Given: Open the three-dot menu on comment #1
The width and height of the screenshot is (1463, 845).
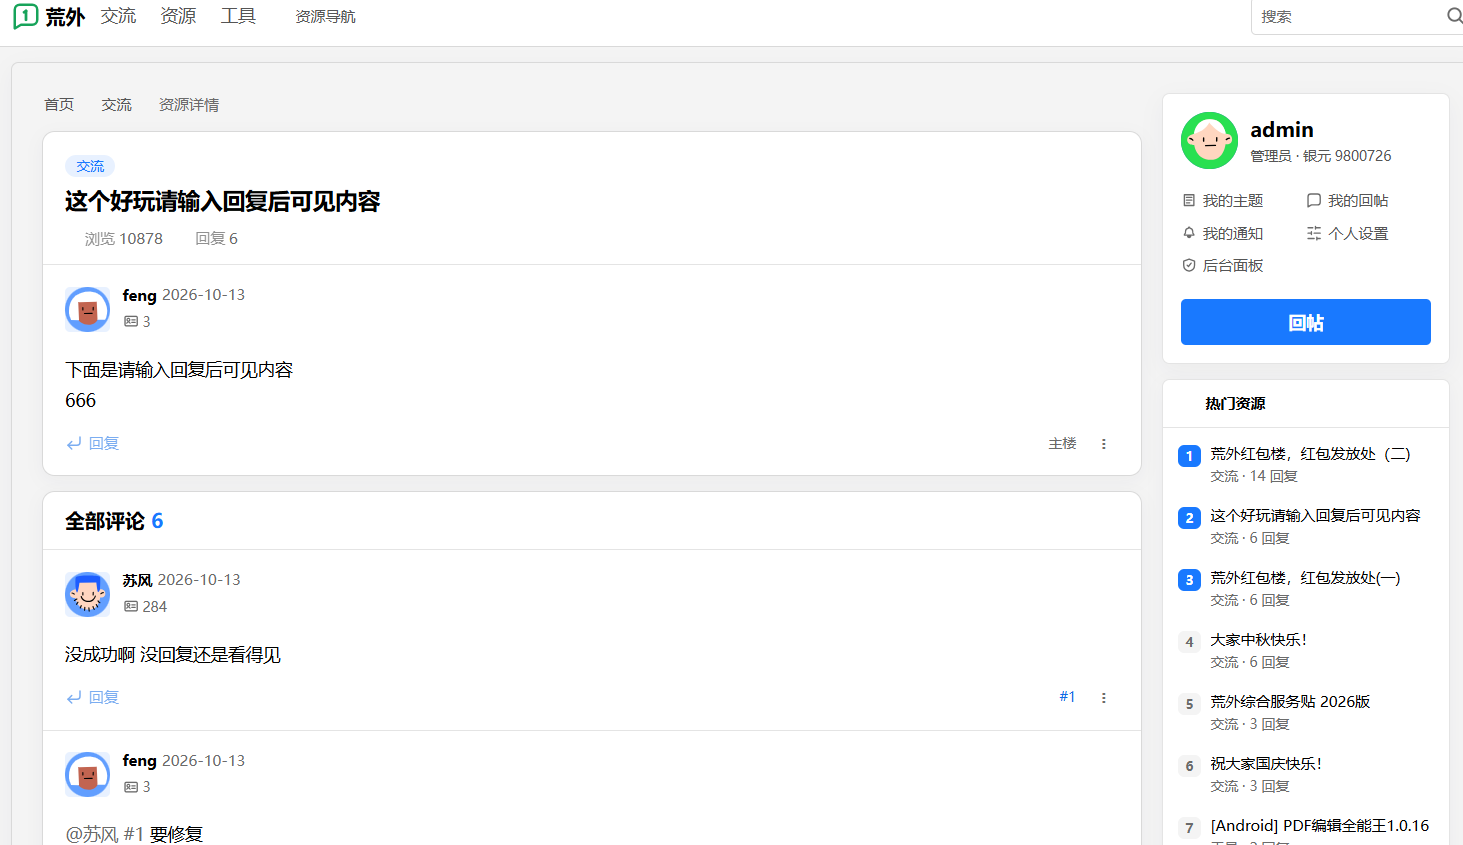Looking at the screenshot, I should [x=1104, y=698].
